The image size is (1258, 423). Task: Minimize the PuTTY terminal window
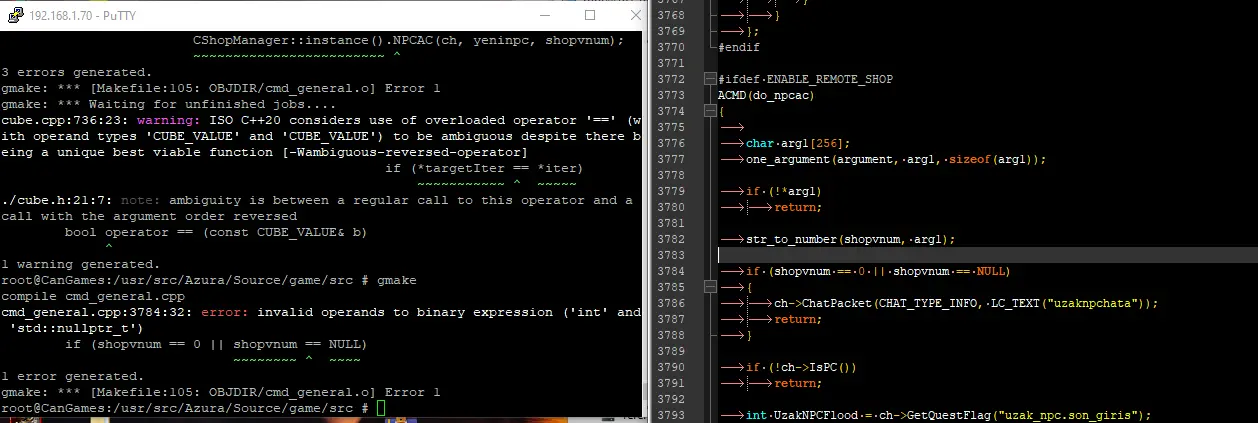[542, 16]
